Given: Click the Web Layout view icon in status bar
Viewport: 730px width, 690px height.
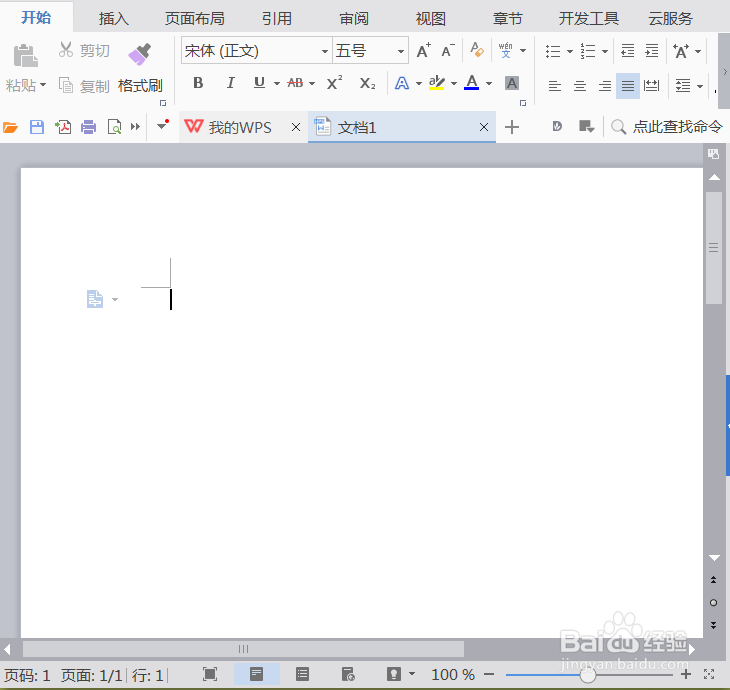Looking at the screenshot, I should pos(348,674).
